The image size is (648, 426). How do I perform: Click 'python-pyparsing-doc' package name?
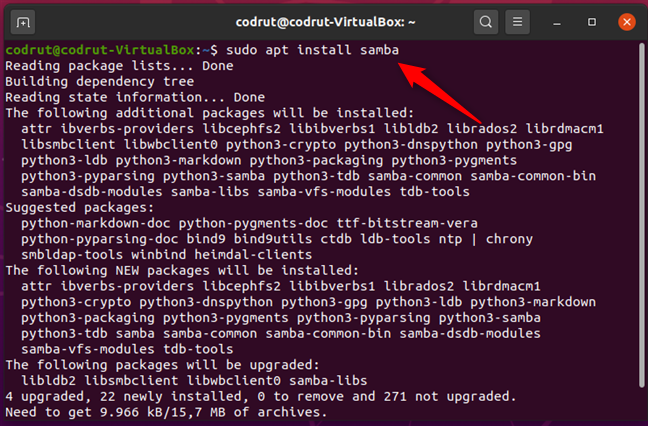pos(100,239)
